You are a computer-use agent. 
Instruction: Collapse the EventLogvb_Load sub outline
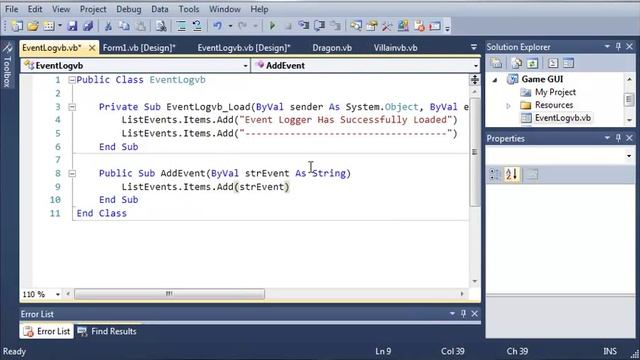pyautogui.click(x=72, y=107)
